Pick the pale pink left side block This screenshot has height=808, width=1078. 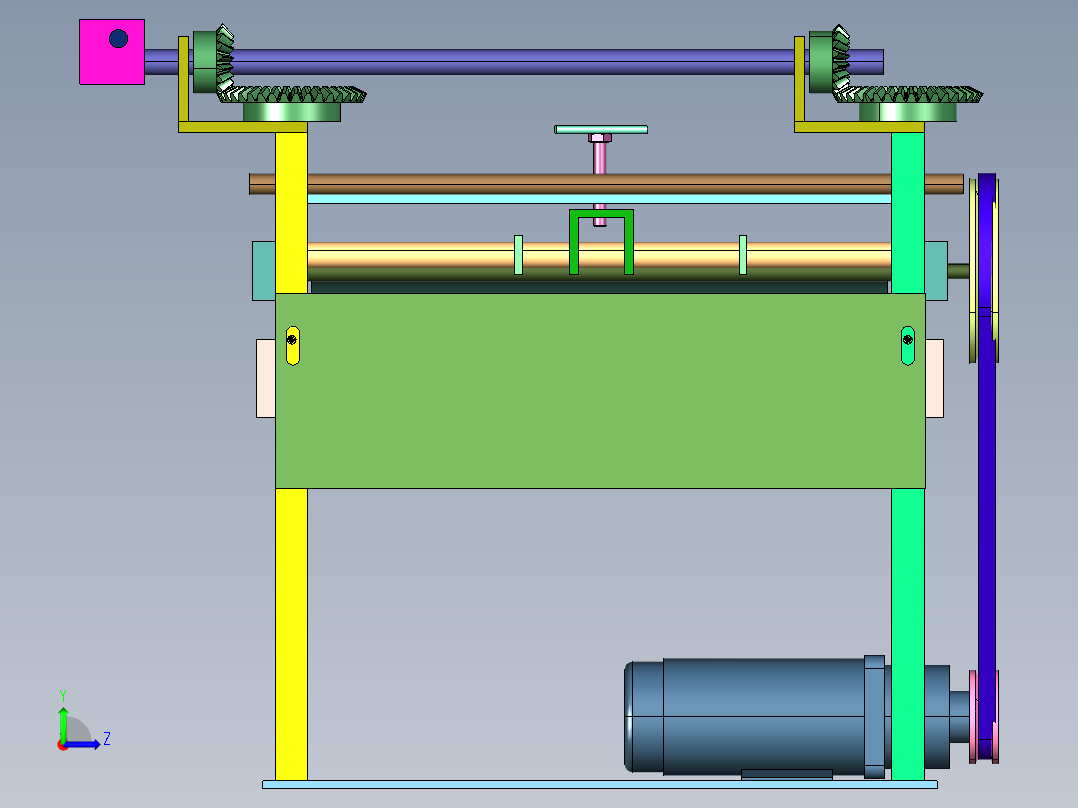pyautogui.click(x=266, y=378)
